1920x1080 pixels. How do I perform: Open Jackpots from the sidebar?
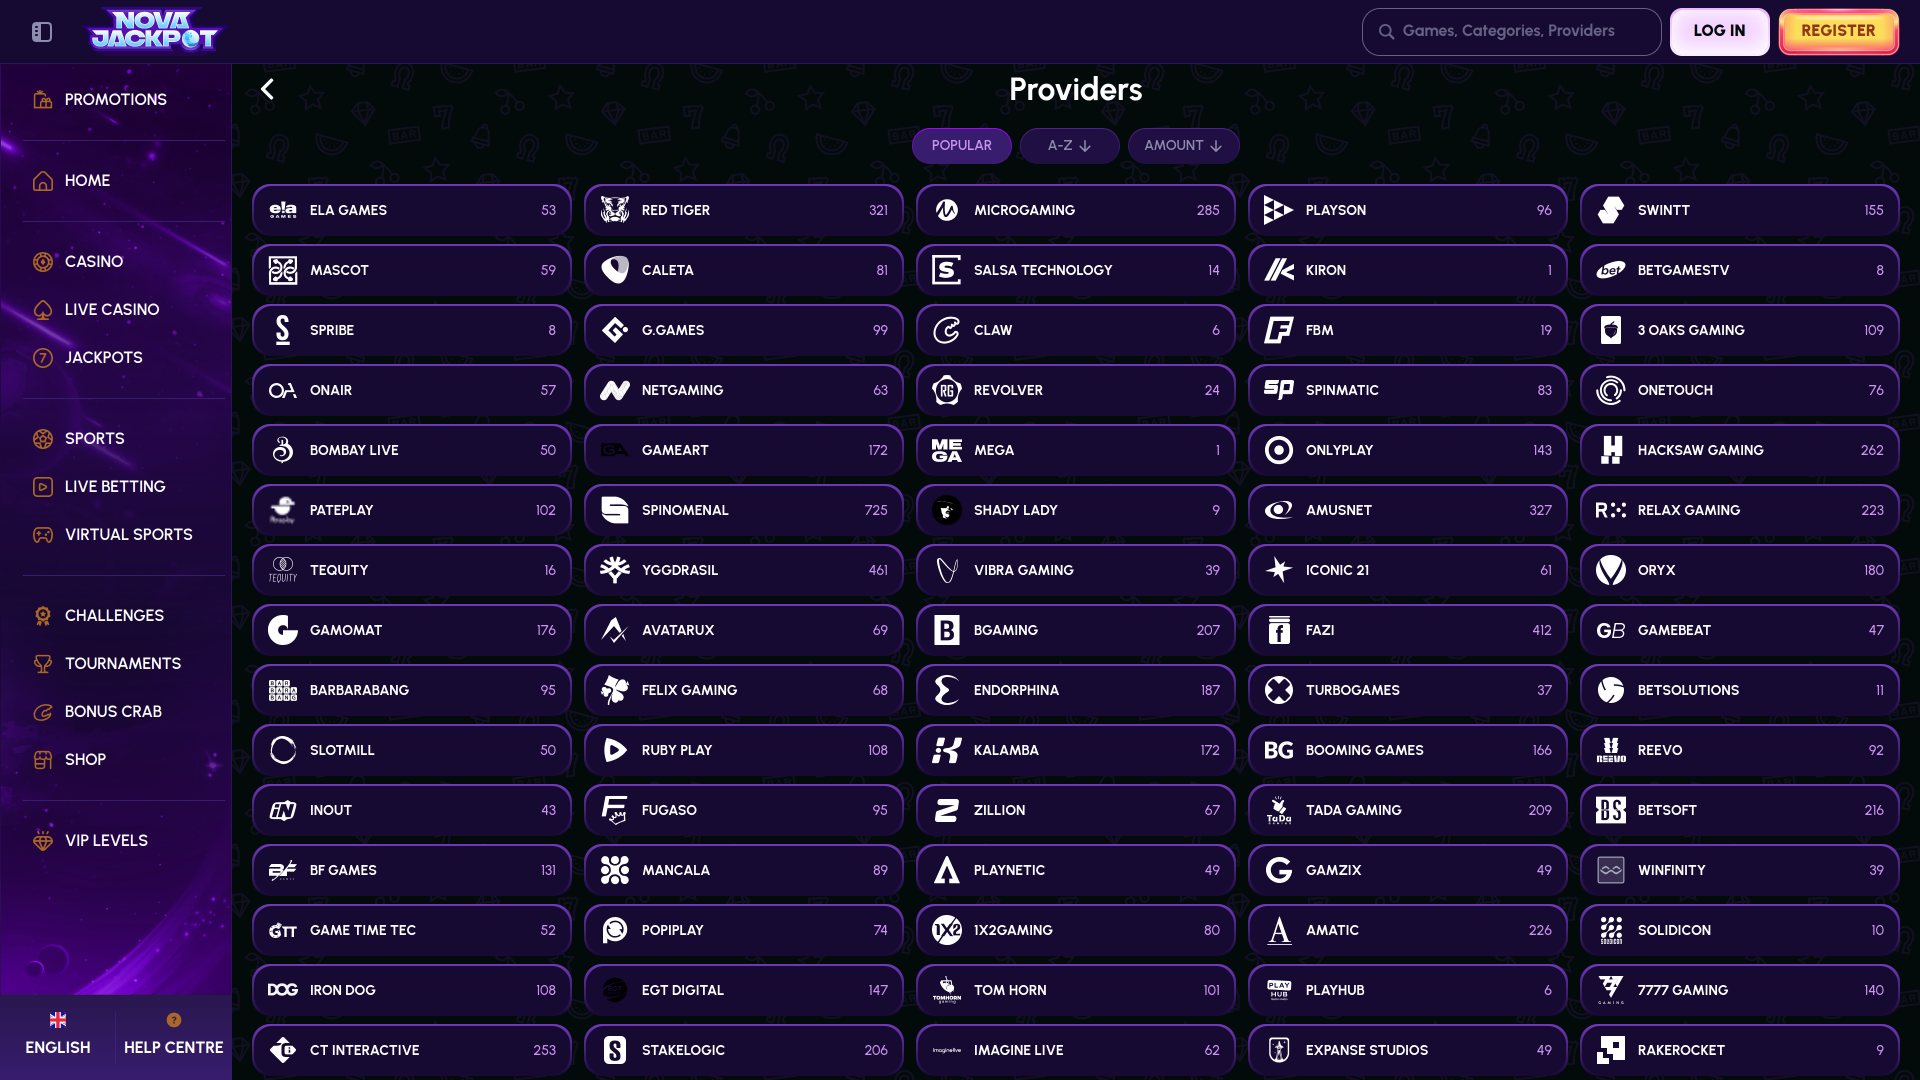pyautogui.click(x=103, y=358)
